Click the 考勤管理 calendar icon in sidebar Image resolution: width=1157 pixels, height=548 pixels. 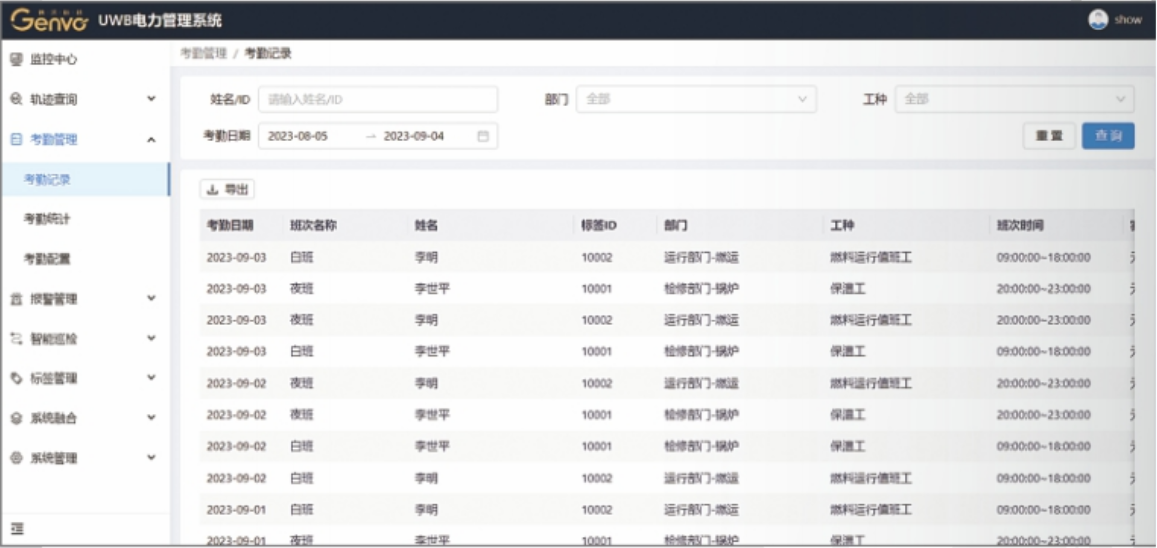pyautogui.click(x=16, y=139)
